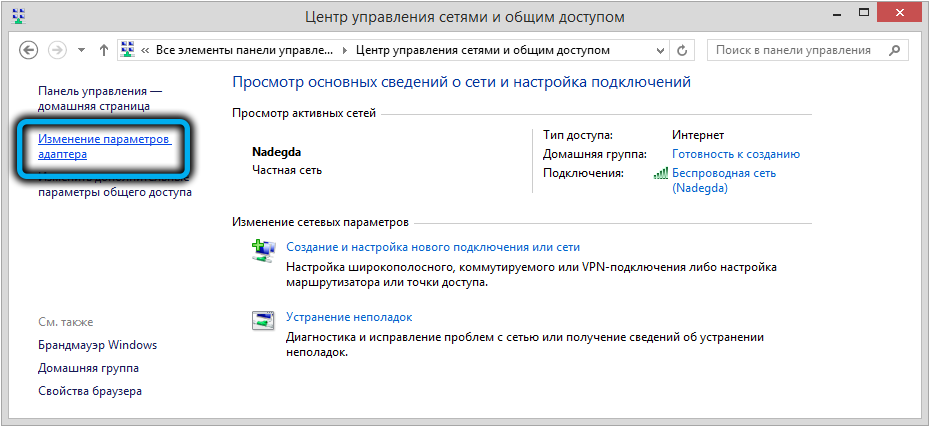
Task: Click the green wireless signal bars icon
Action: pyautogui.click(x=660, y=174)
